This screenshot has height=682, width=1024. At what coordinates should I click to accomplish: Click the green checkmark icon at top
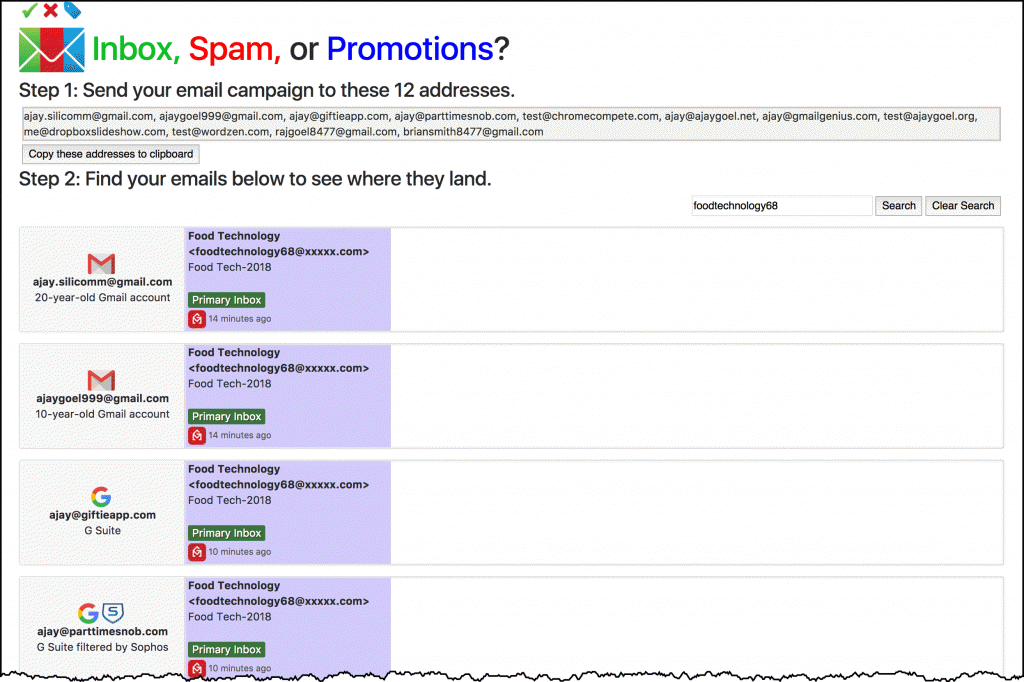(29, 10)
